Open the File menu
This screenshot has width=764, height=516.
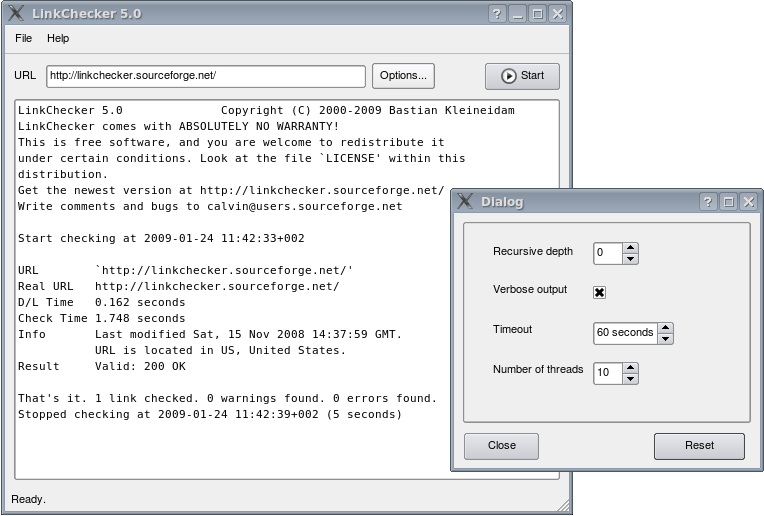24,38
